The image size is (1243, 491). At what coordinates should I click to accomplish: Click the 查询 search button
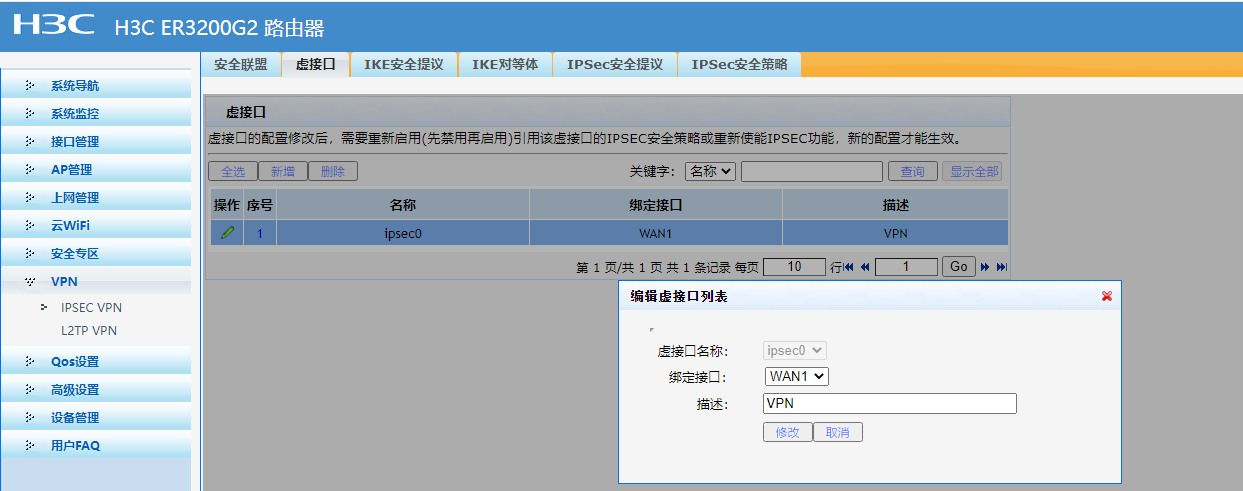tap(913, 171)
